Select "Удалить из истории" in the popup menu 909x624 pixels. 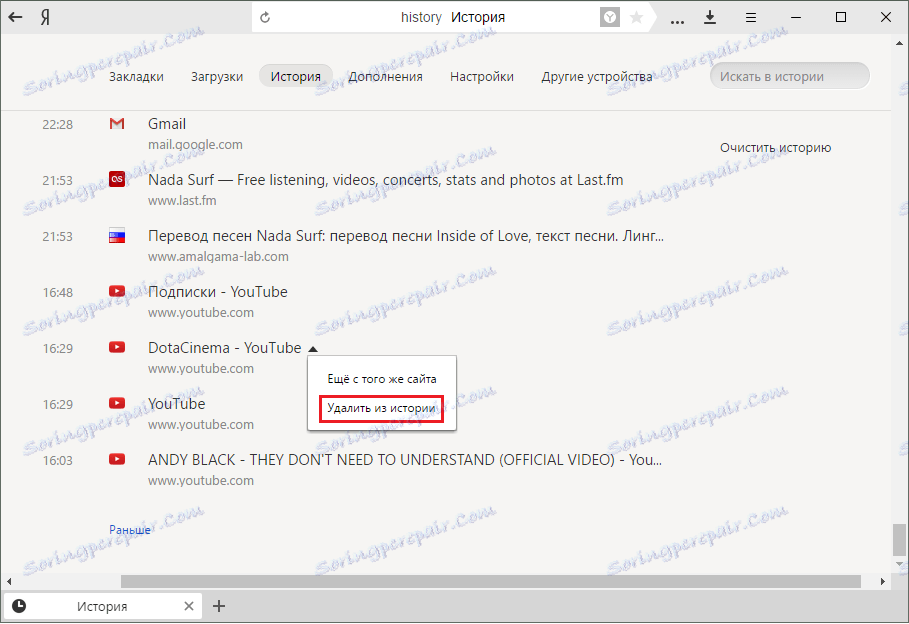tap(381, 408)
